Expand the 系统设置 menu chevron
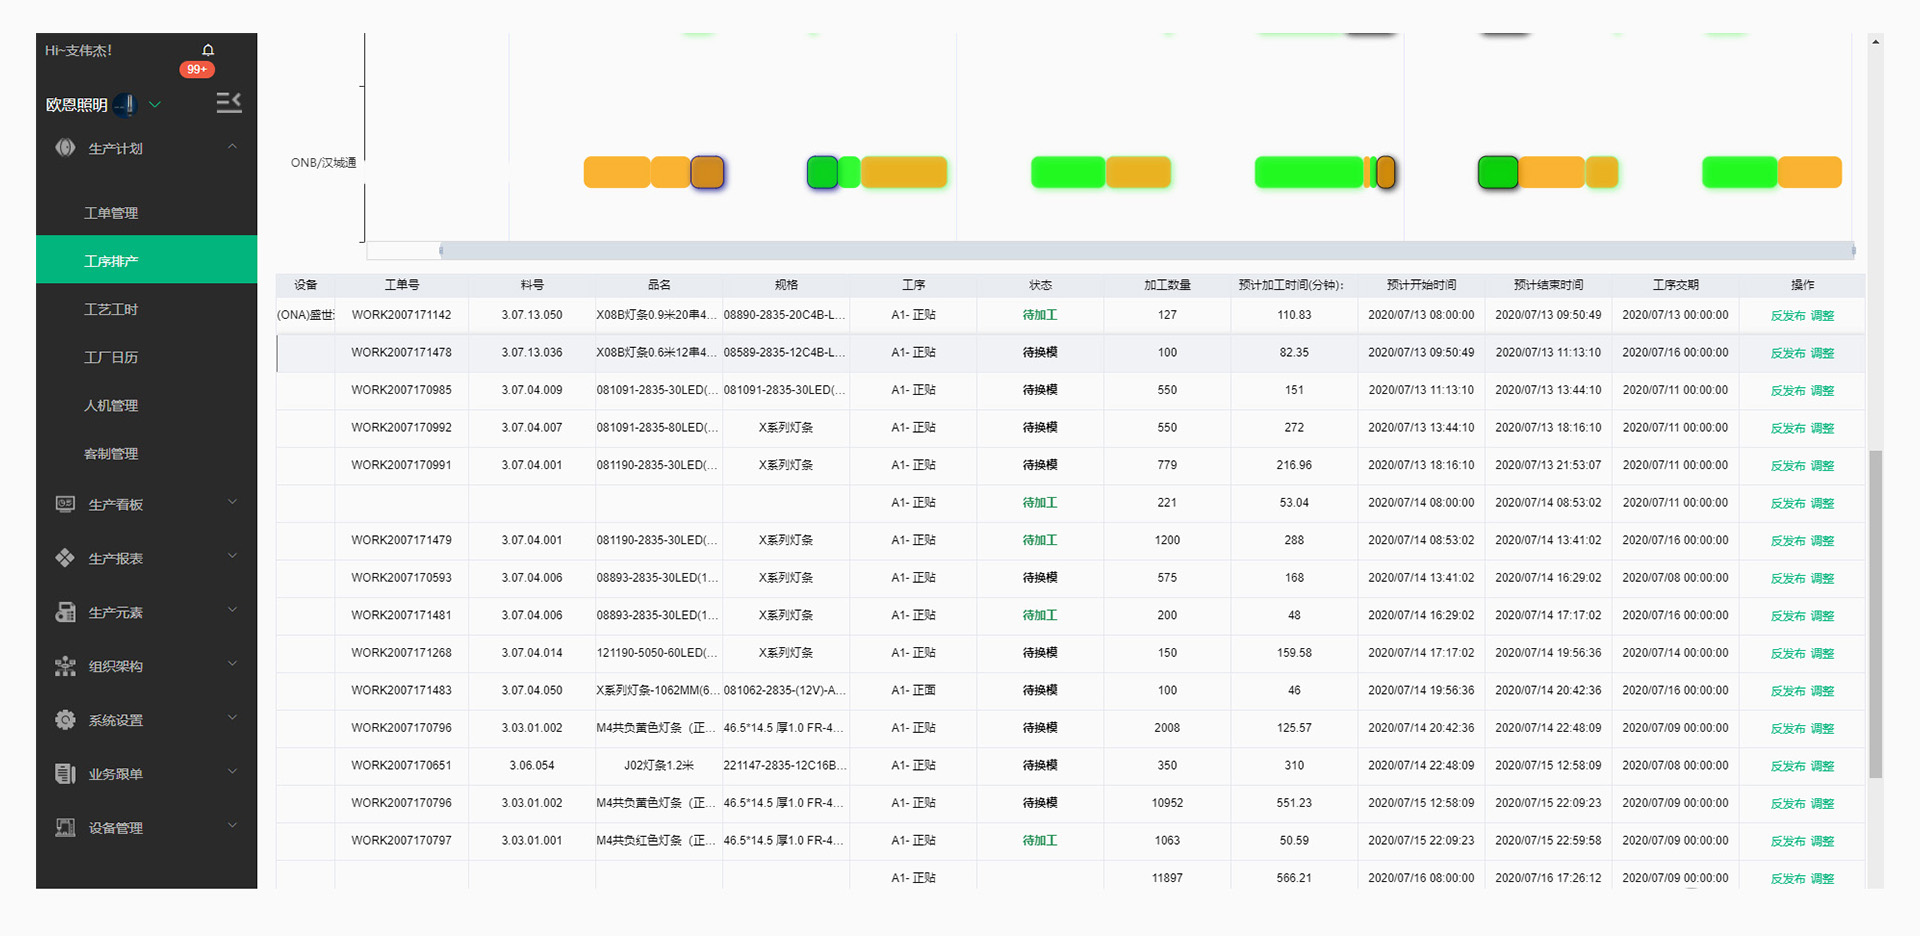The width and height of the screenshot is (1920, 936). [232, 718]
